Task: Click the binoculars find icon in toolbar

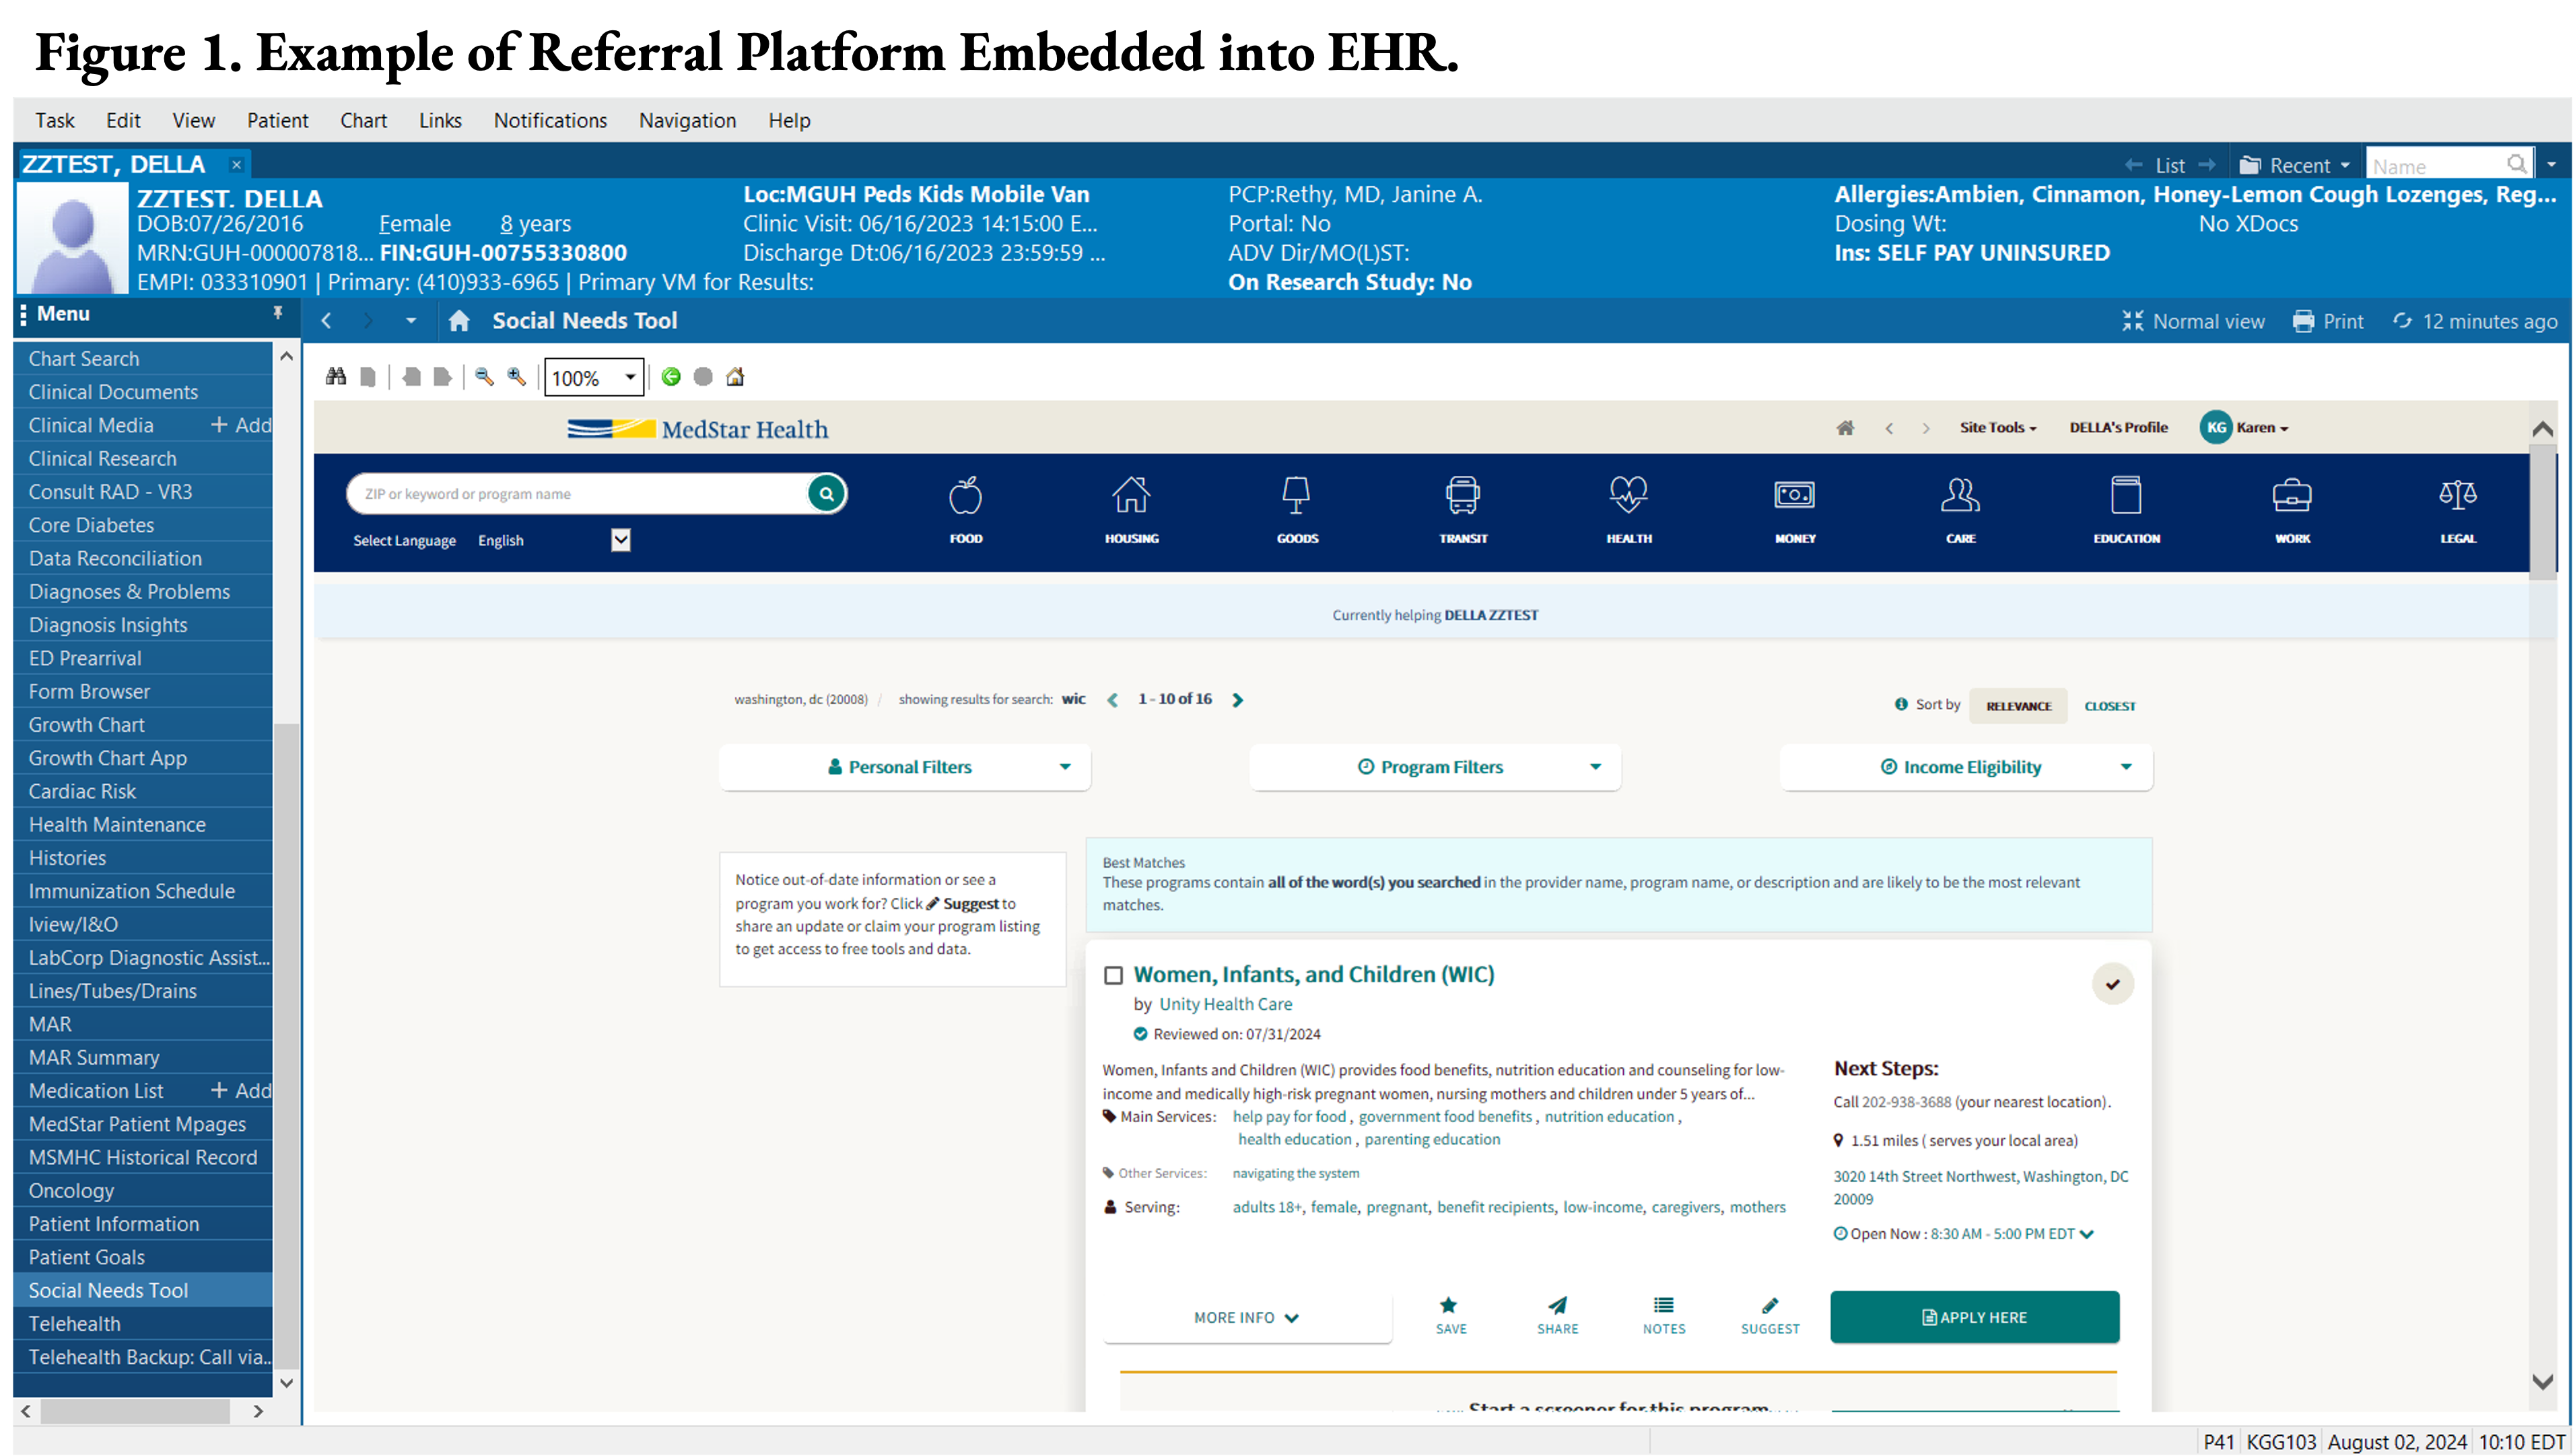Action: point(336,376)
